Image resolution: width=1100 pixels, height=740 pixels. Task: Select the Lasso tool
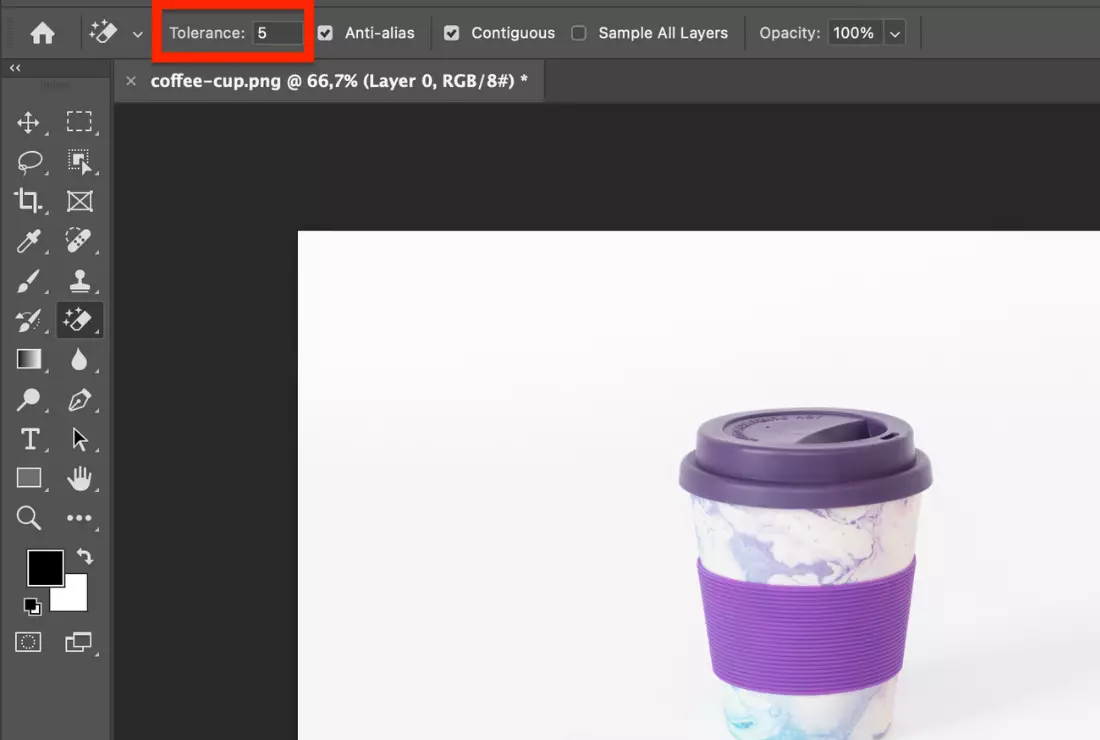[29, 162]
